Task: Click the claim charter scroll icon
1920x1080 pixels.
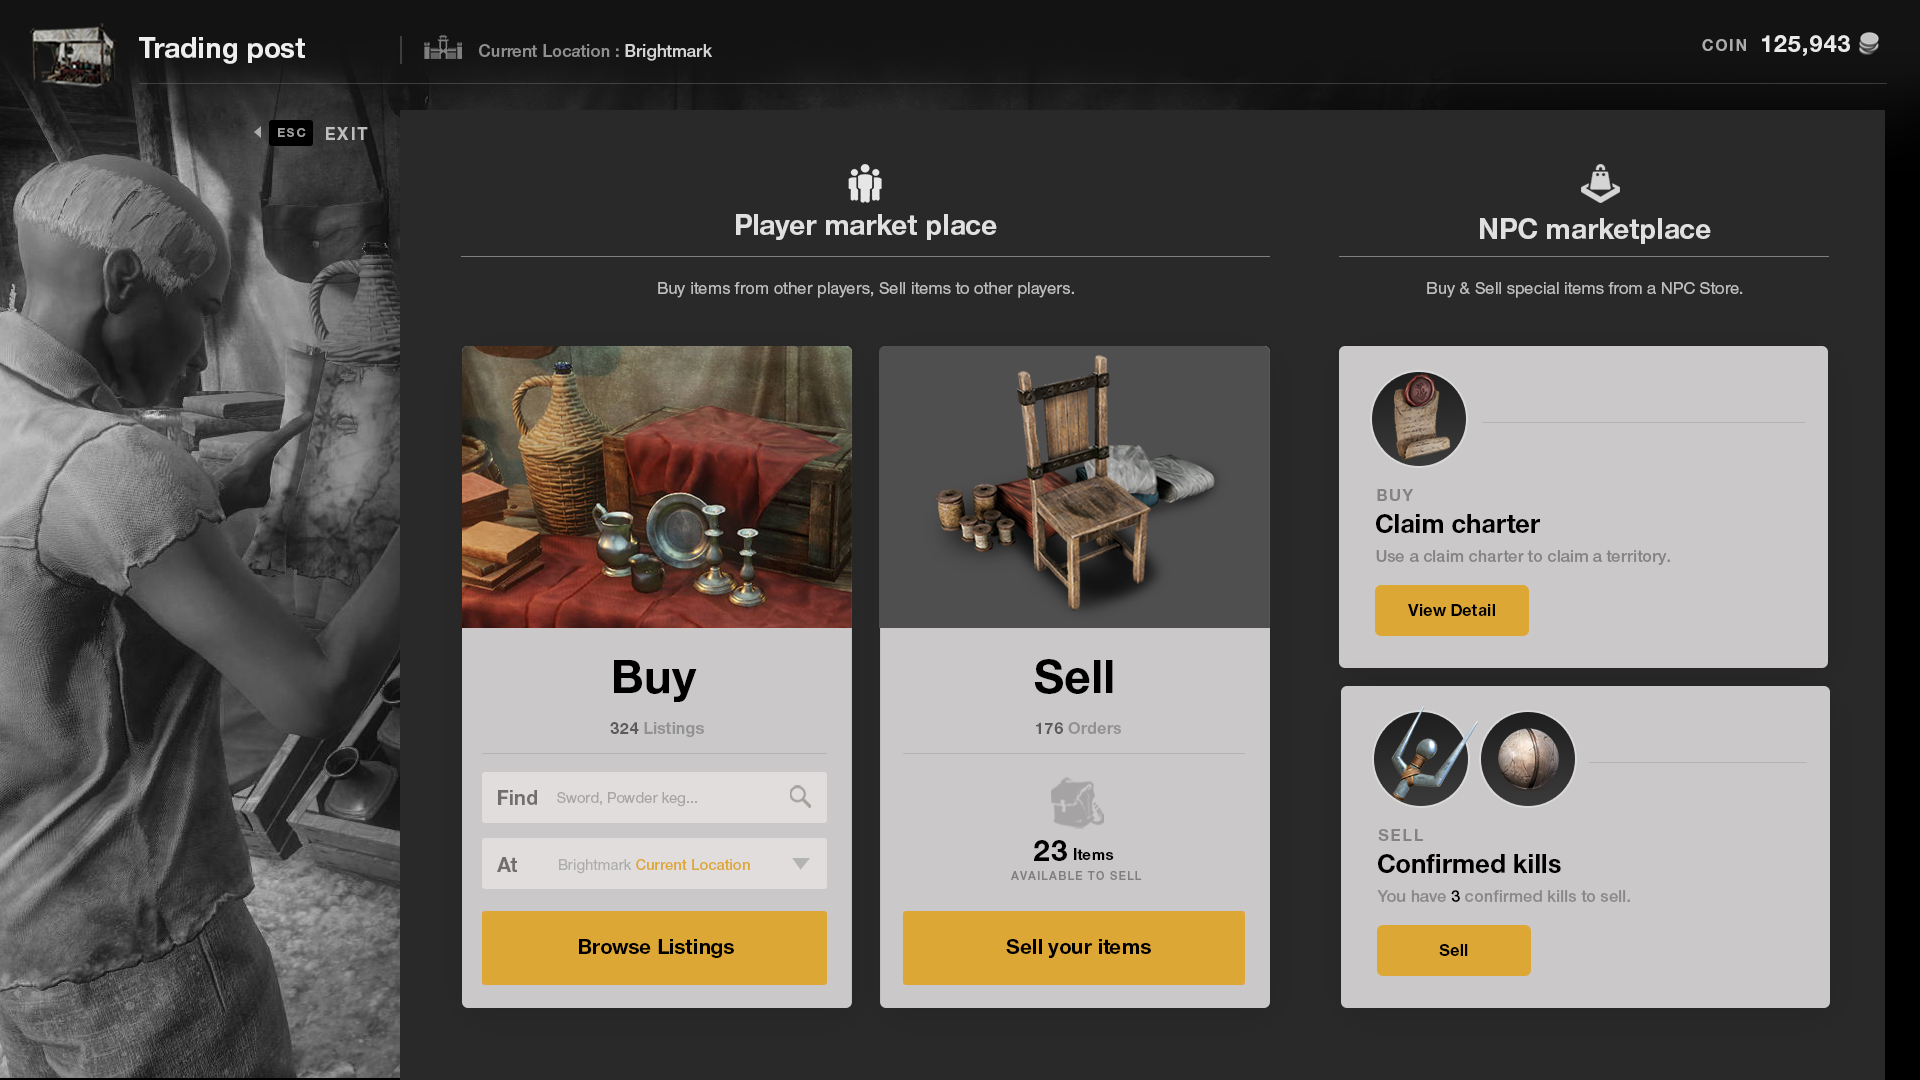Action: click(x=1418, y=419)
